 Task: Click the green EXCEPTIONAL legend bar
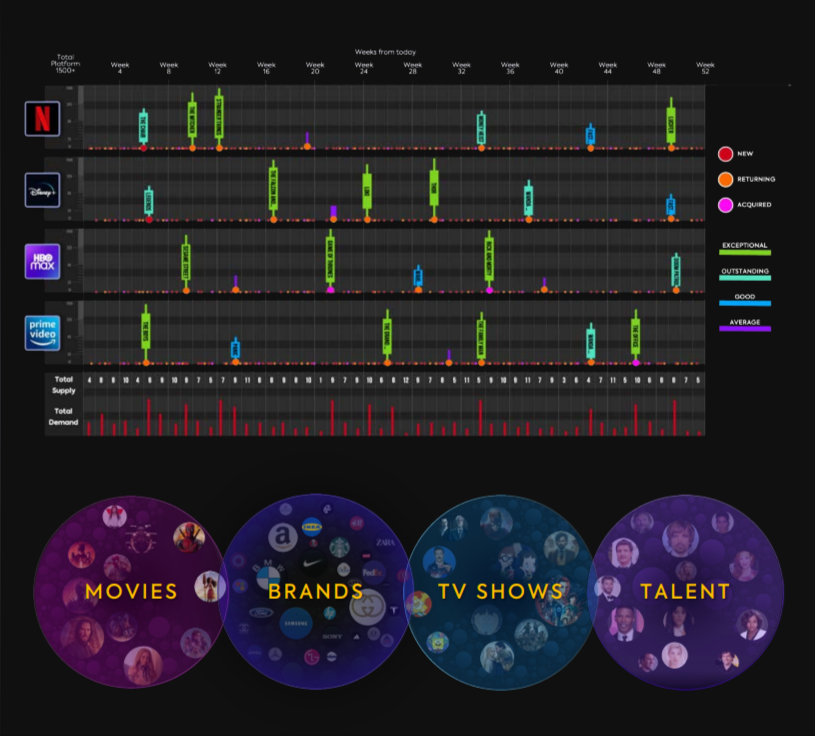click(745, 253)
